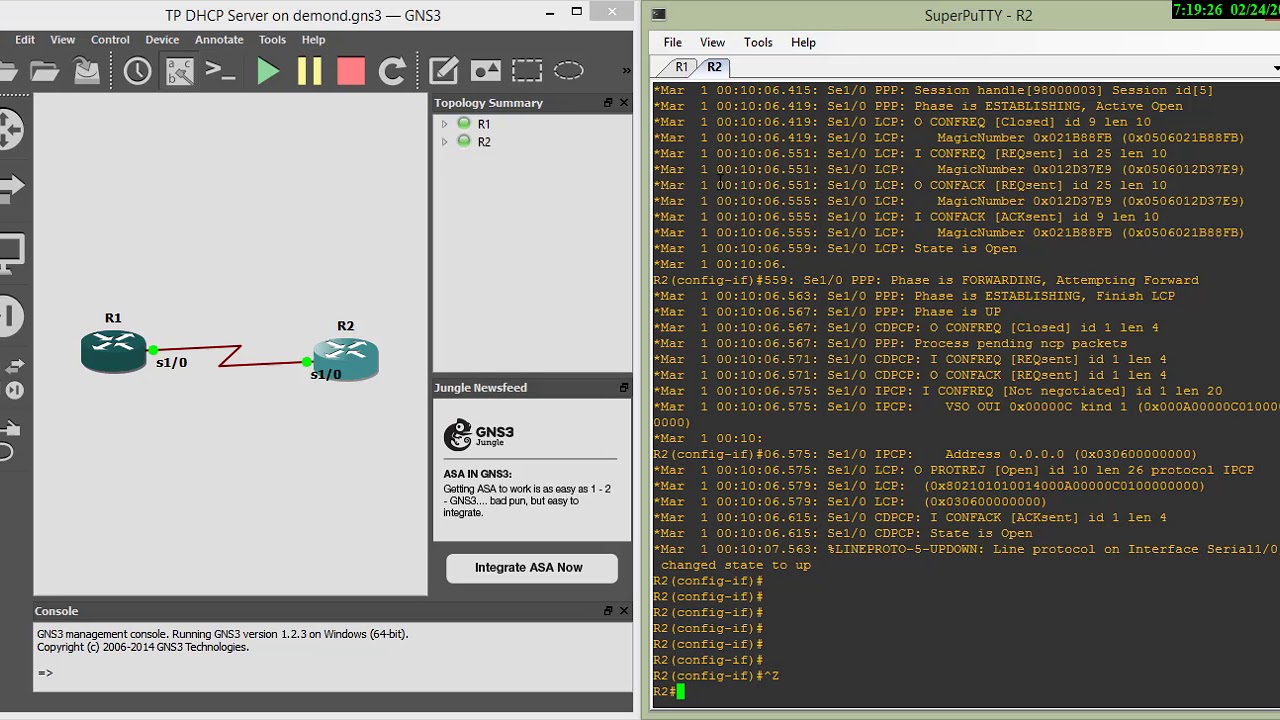
Task: Open Help menu in SuperPuTTY
Action: (x=803, y=43)
